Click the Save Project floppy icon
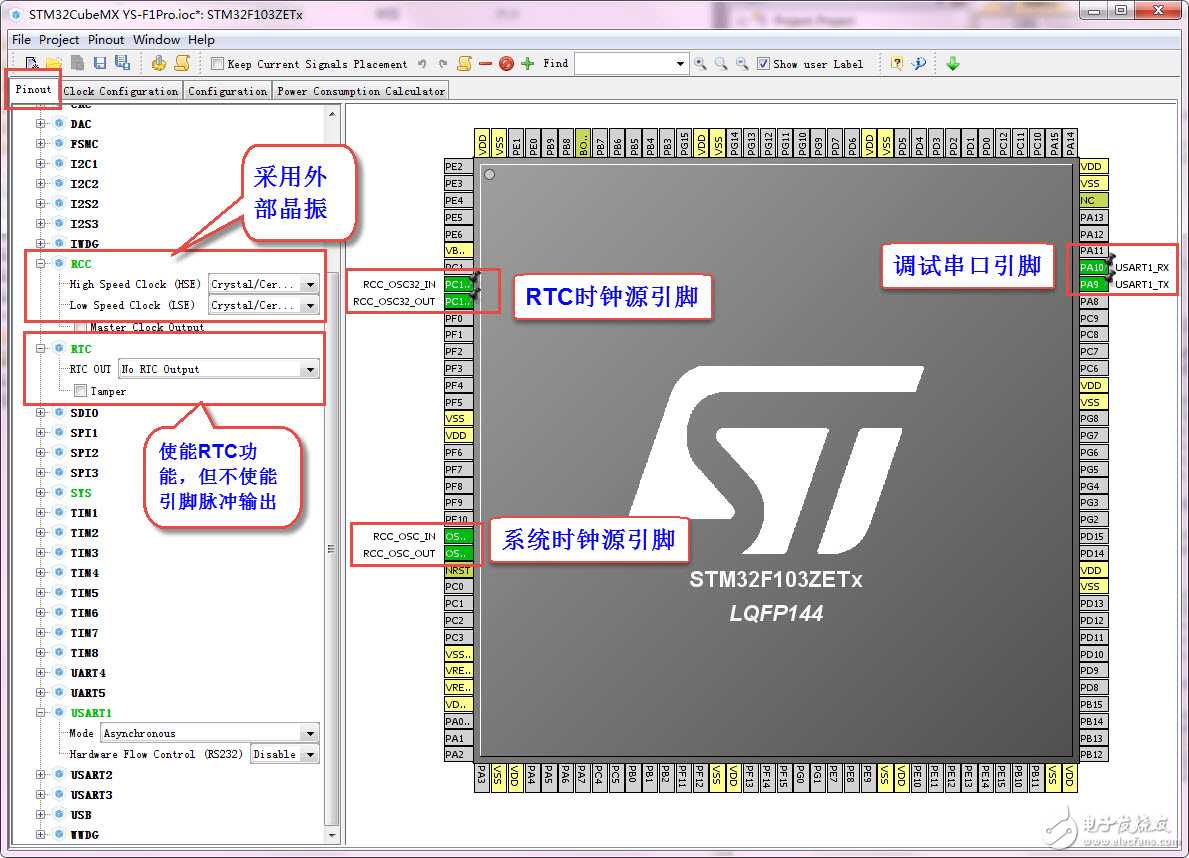This screenshot has width=1189, height=858. (100, 63)
